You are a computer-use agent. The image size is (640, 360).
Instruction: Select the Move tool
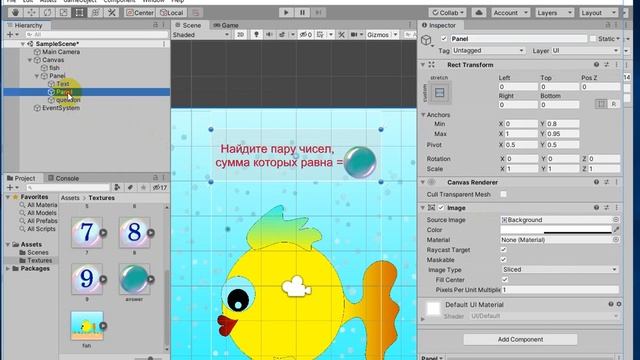pos(31,13)
